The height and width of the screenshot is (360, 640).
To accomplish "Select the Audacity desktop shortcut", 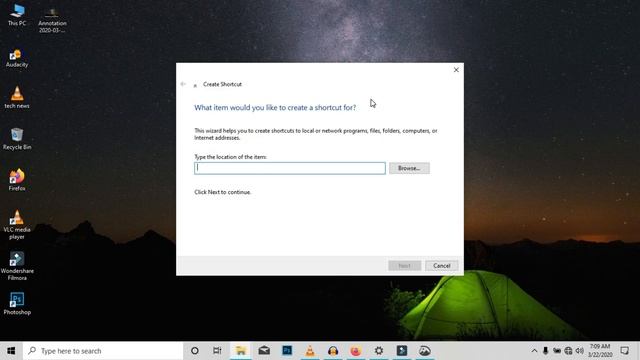I will click(17, 58).
